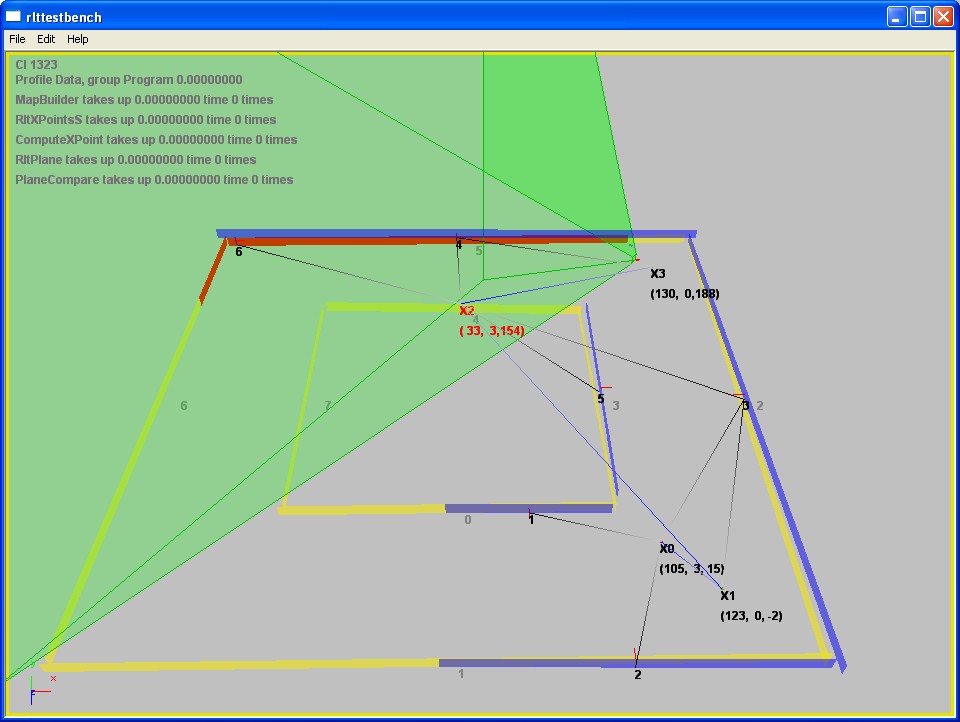Click the coordinate text (105, 3, 15)
The height and width of the screenshot is (722, 960).
click(691, 569)
